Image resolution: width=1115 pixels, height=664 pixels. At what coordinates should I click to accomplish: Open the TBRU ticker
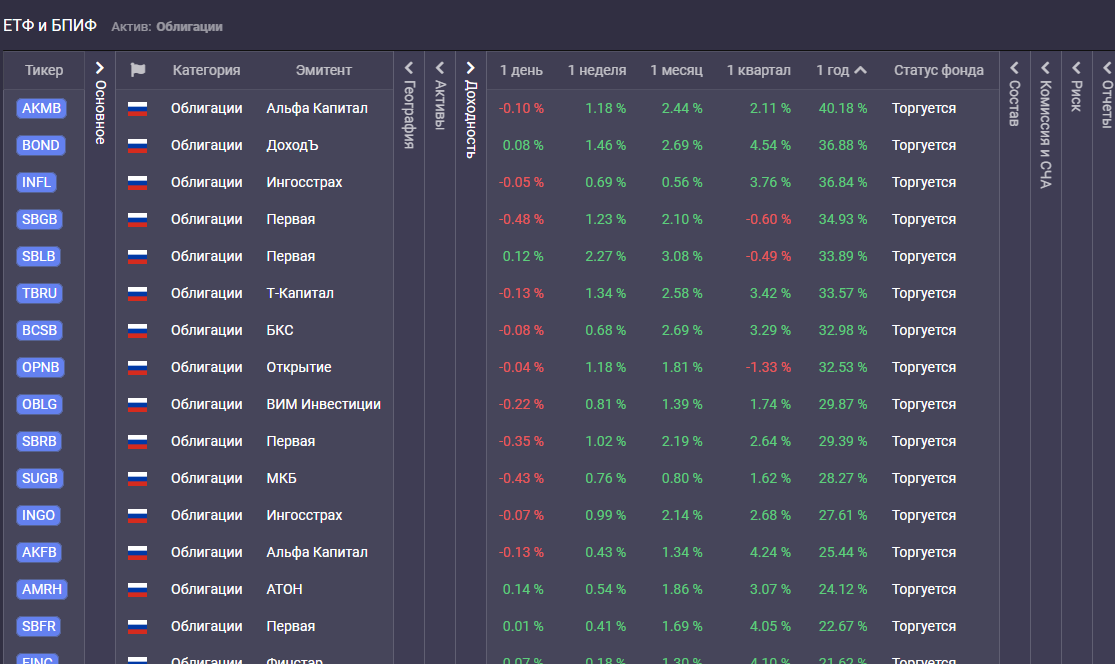39,293
